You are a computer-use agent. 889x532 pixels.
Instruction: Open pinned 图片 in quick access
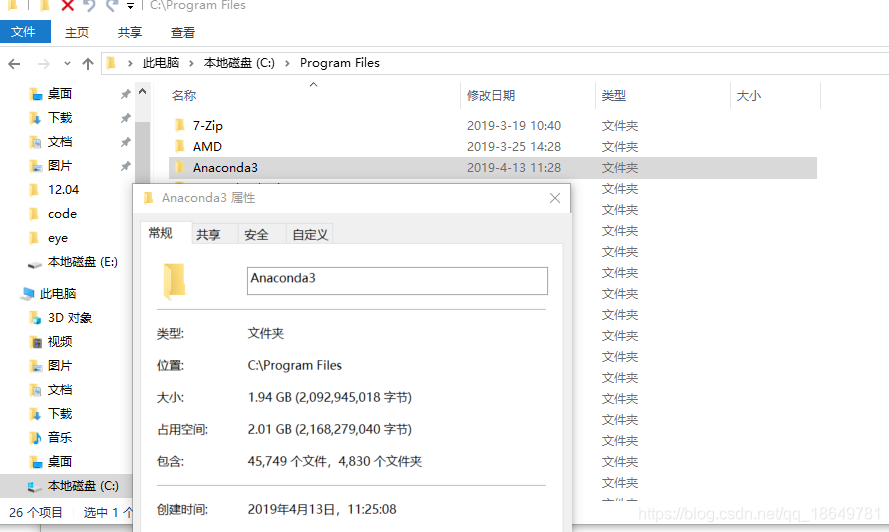pos(60,166)
